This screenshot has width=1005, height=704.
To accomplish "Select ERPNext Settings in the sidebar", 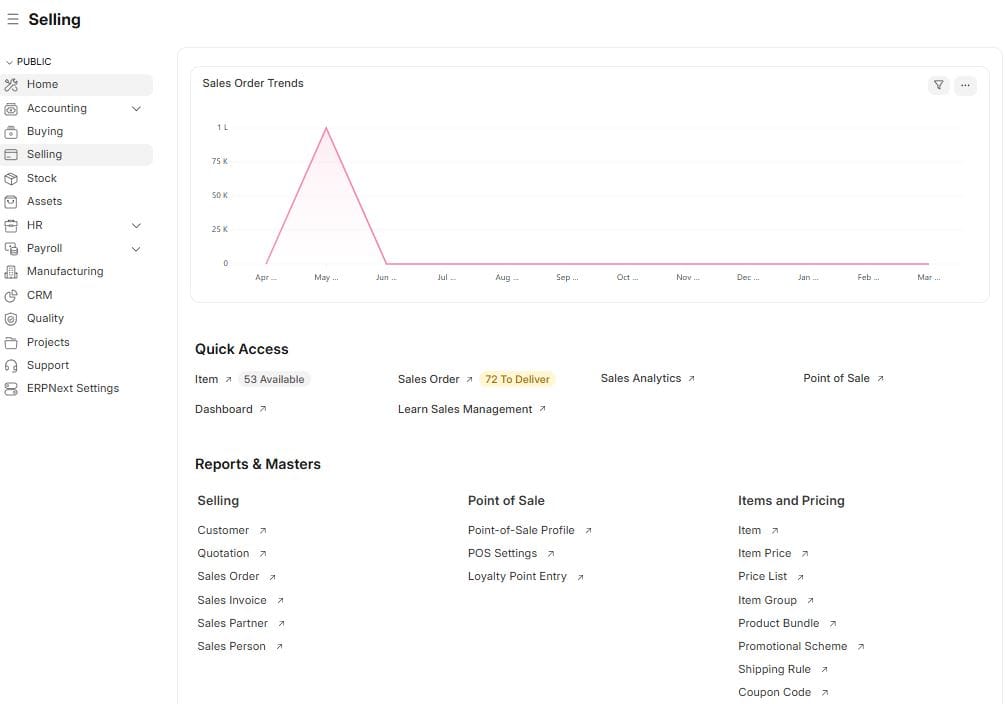I will tap(73, 388).
